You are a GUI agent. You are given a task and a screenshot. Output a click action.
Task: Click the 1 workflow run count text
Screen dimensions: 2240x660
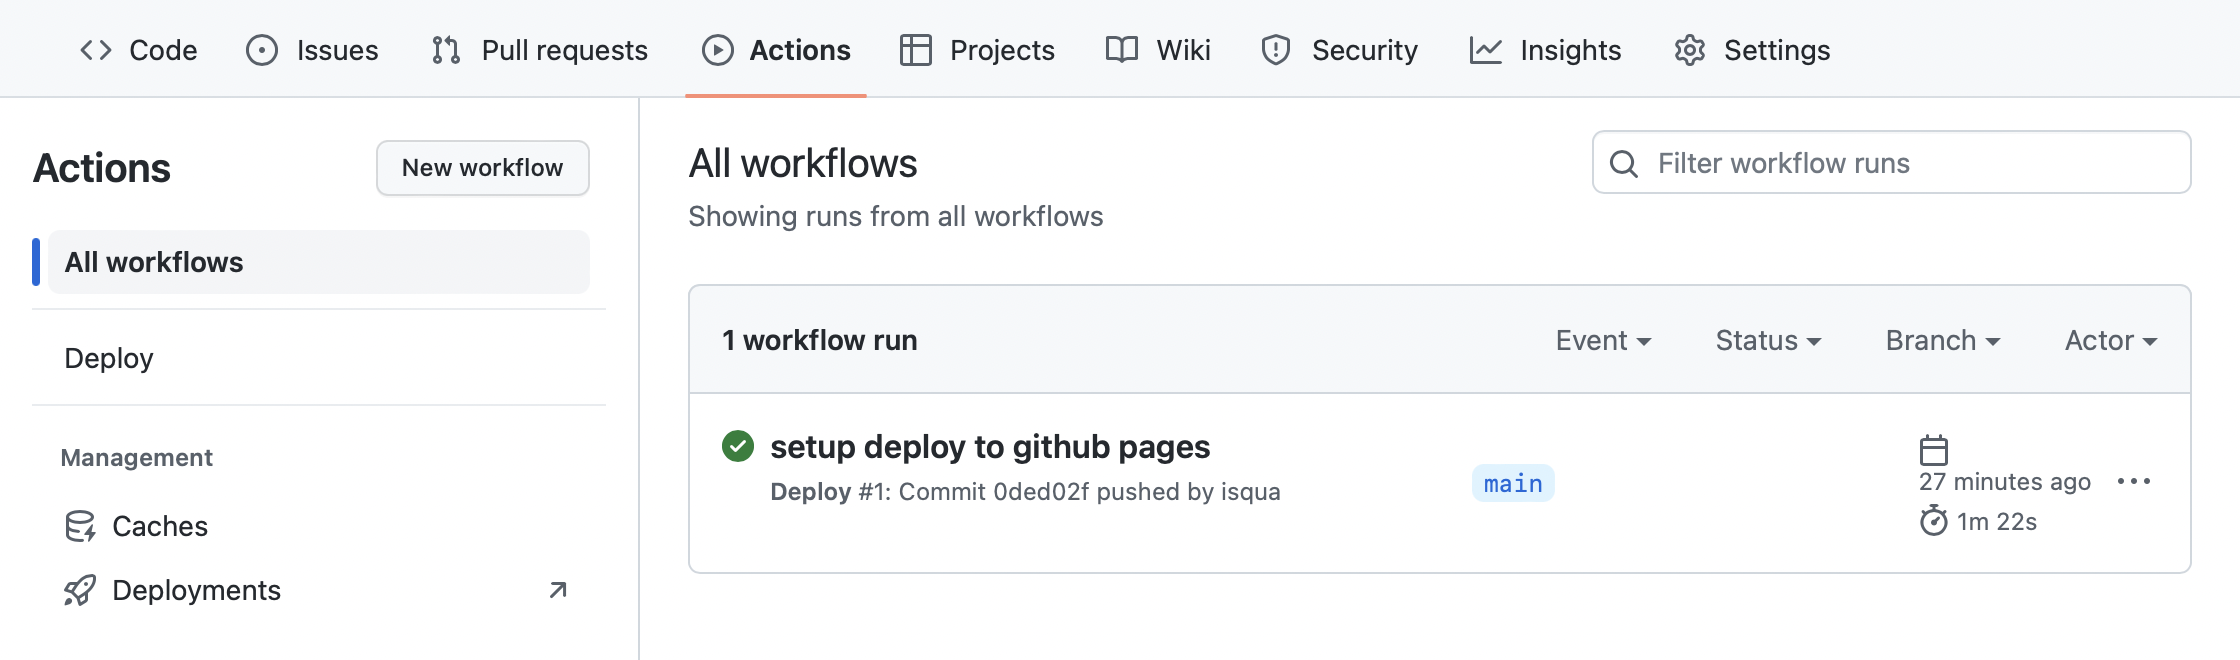pyautogui.click(x=820, y=341)
